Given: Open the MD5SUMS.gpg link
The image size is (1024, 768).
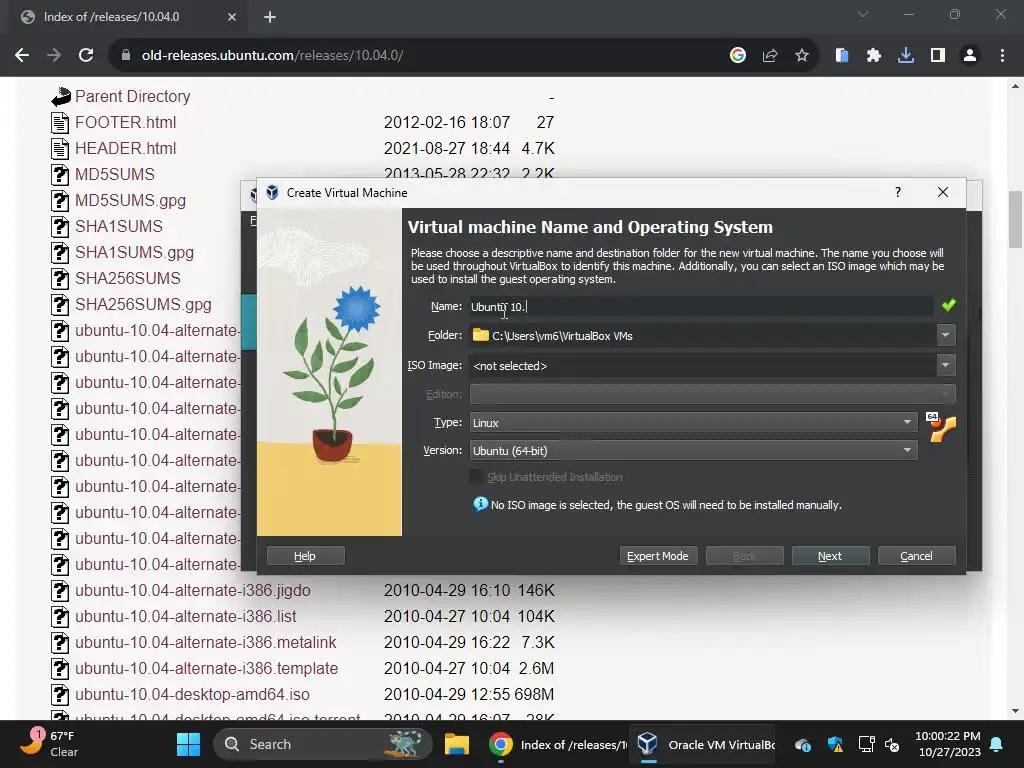Looking at the screenshot, I should click(x=131, y=200).
